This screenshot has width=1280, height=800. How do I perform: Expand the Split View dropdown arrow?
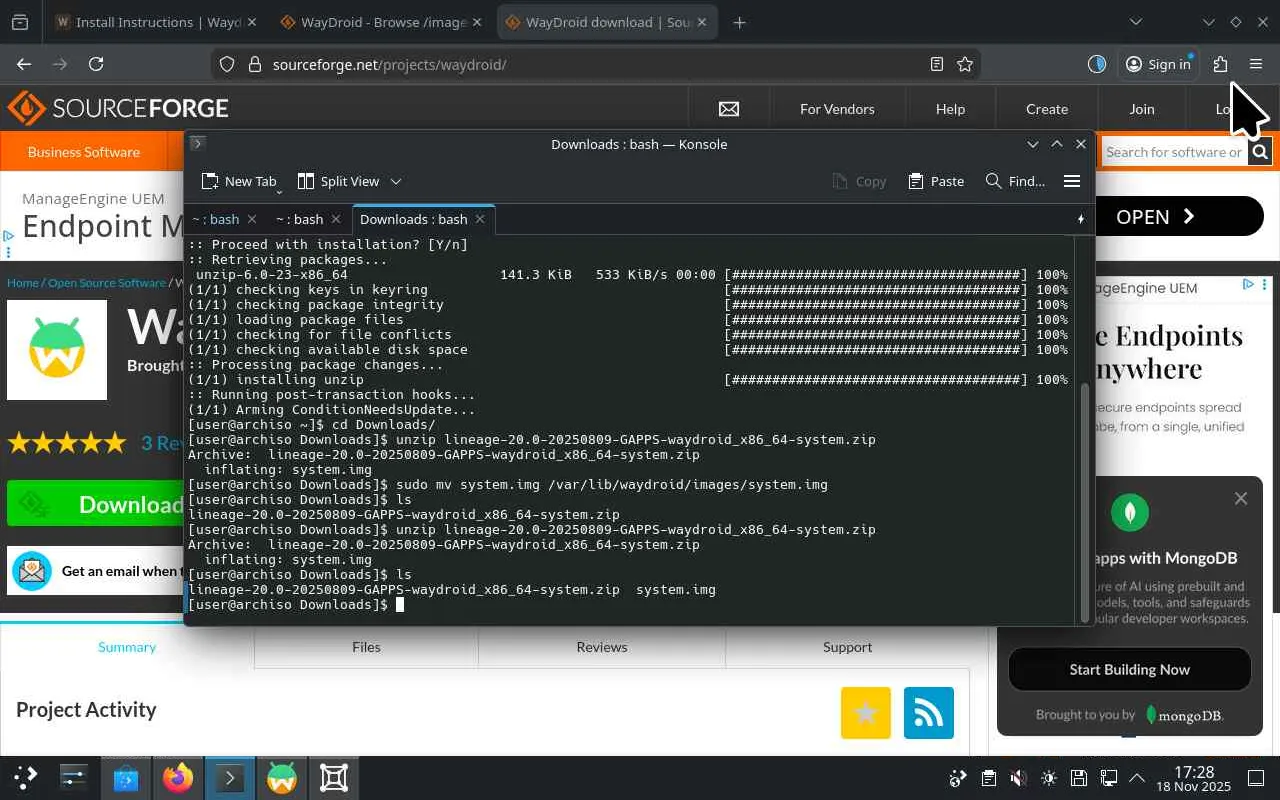tap(396, 181)
